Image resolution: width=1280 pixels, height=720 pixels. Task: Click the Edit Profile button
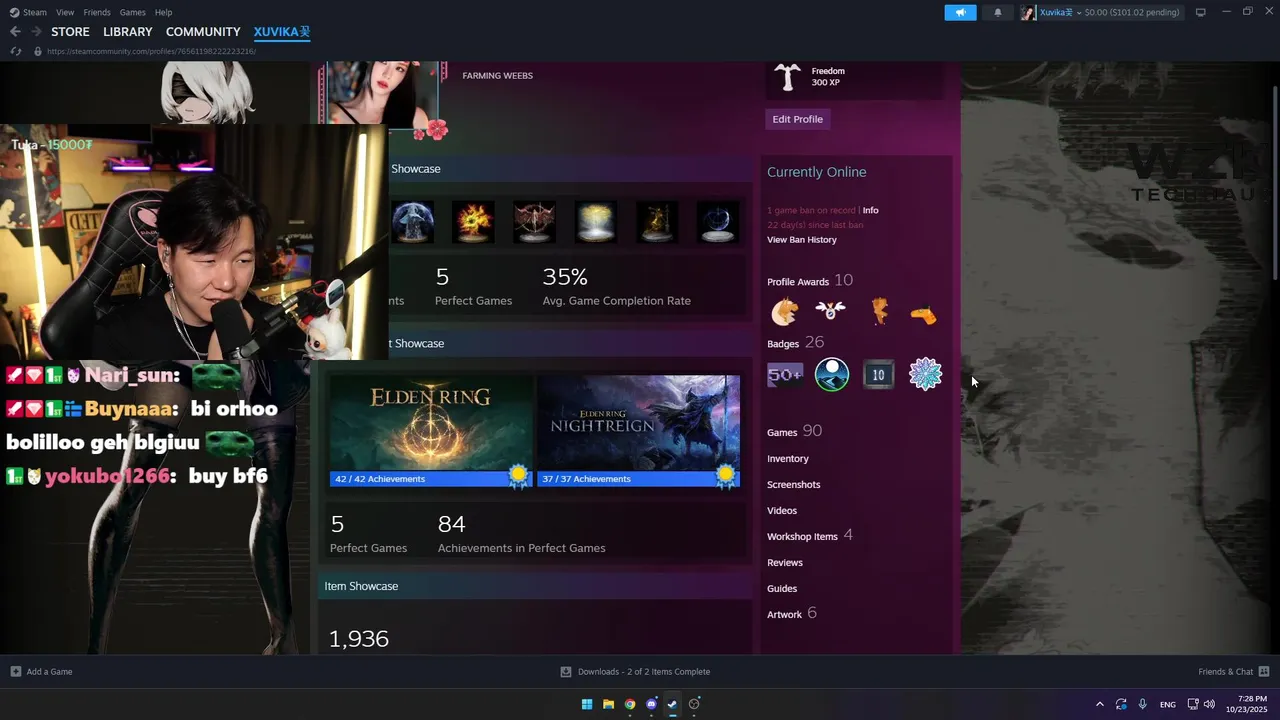[x=797, y=119]
